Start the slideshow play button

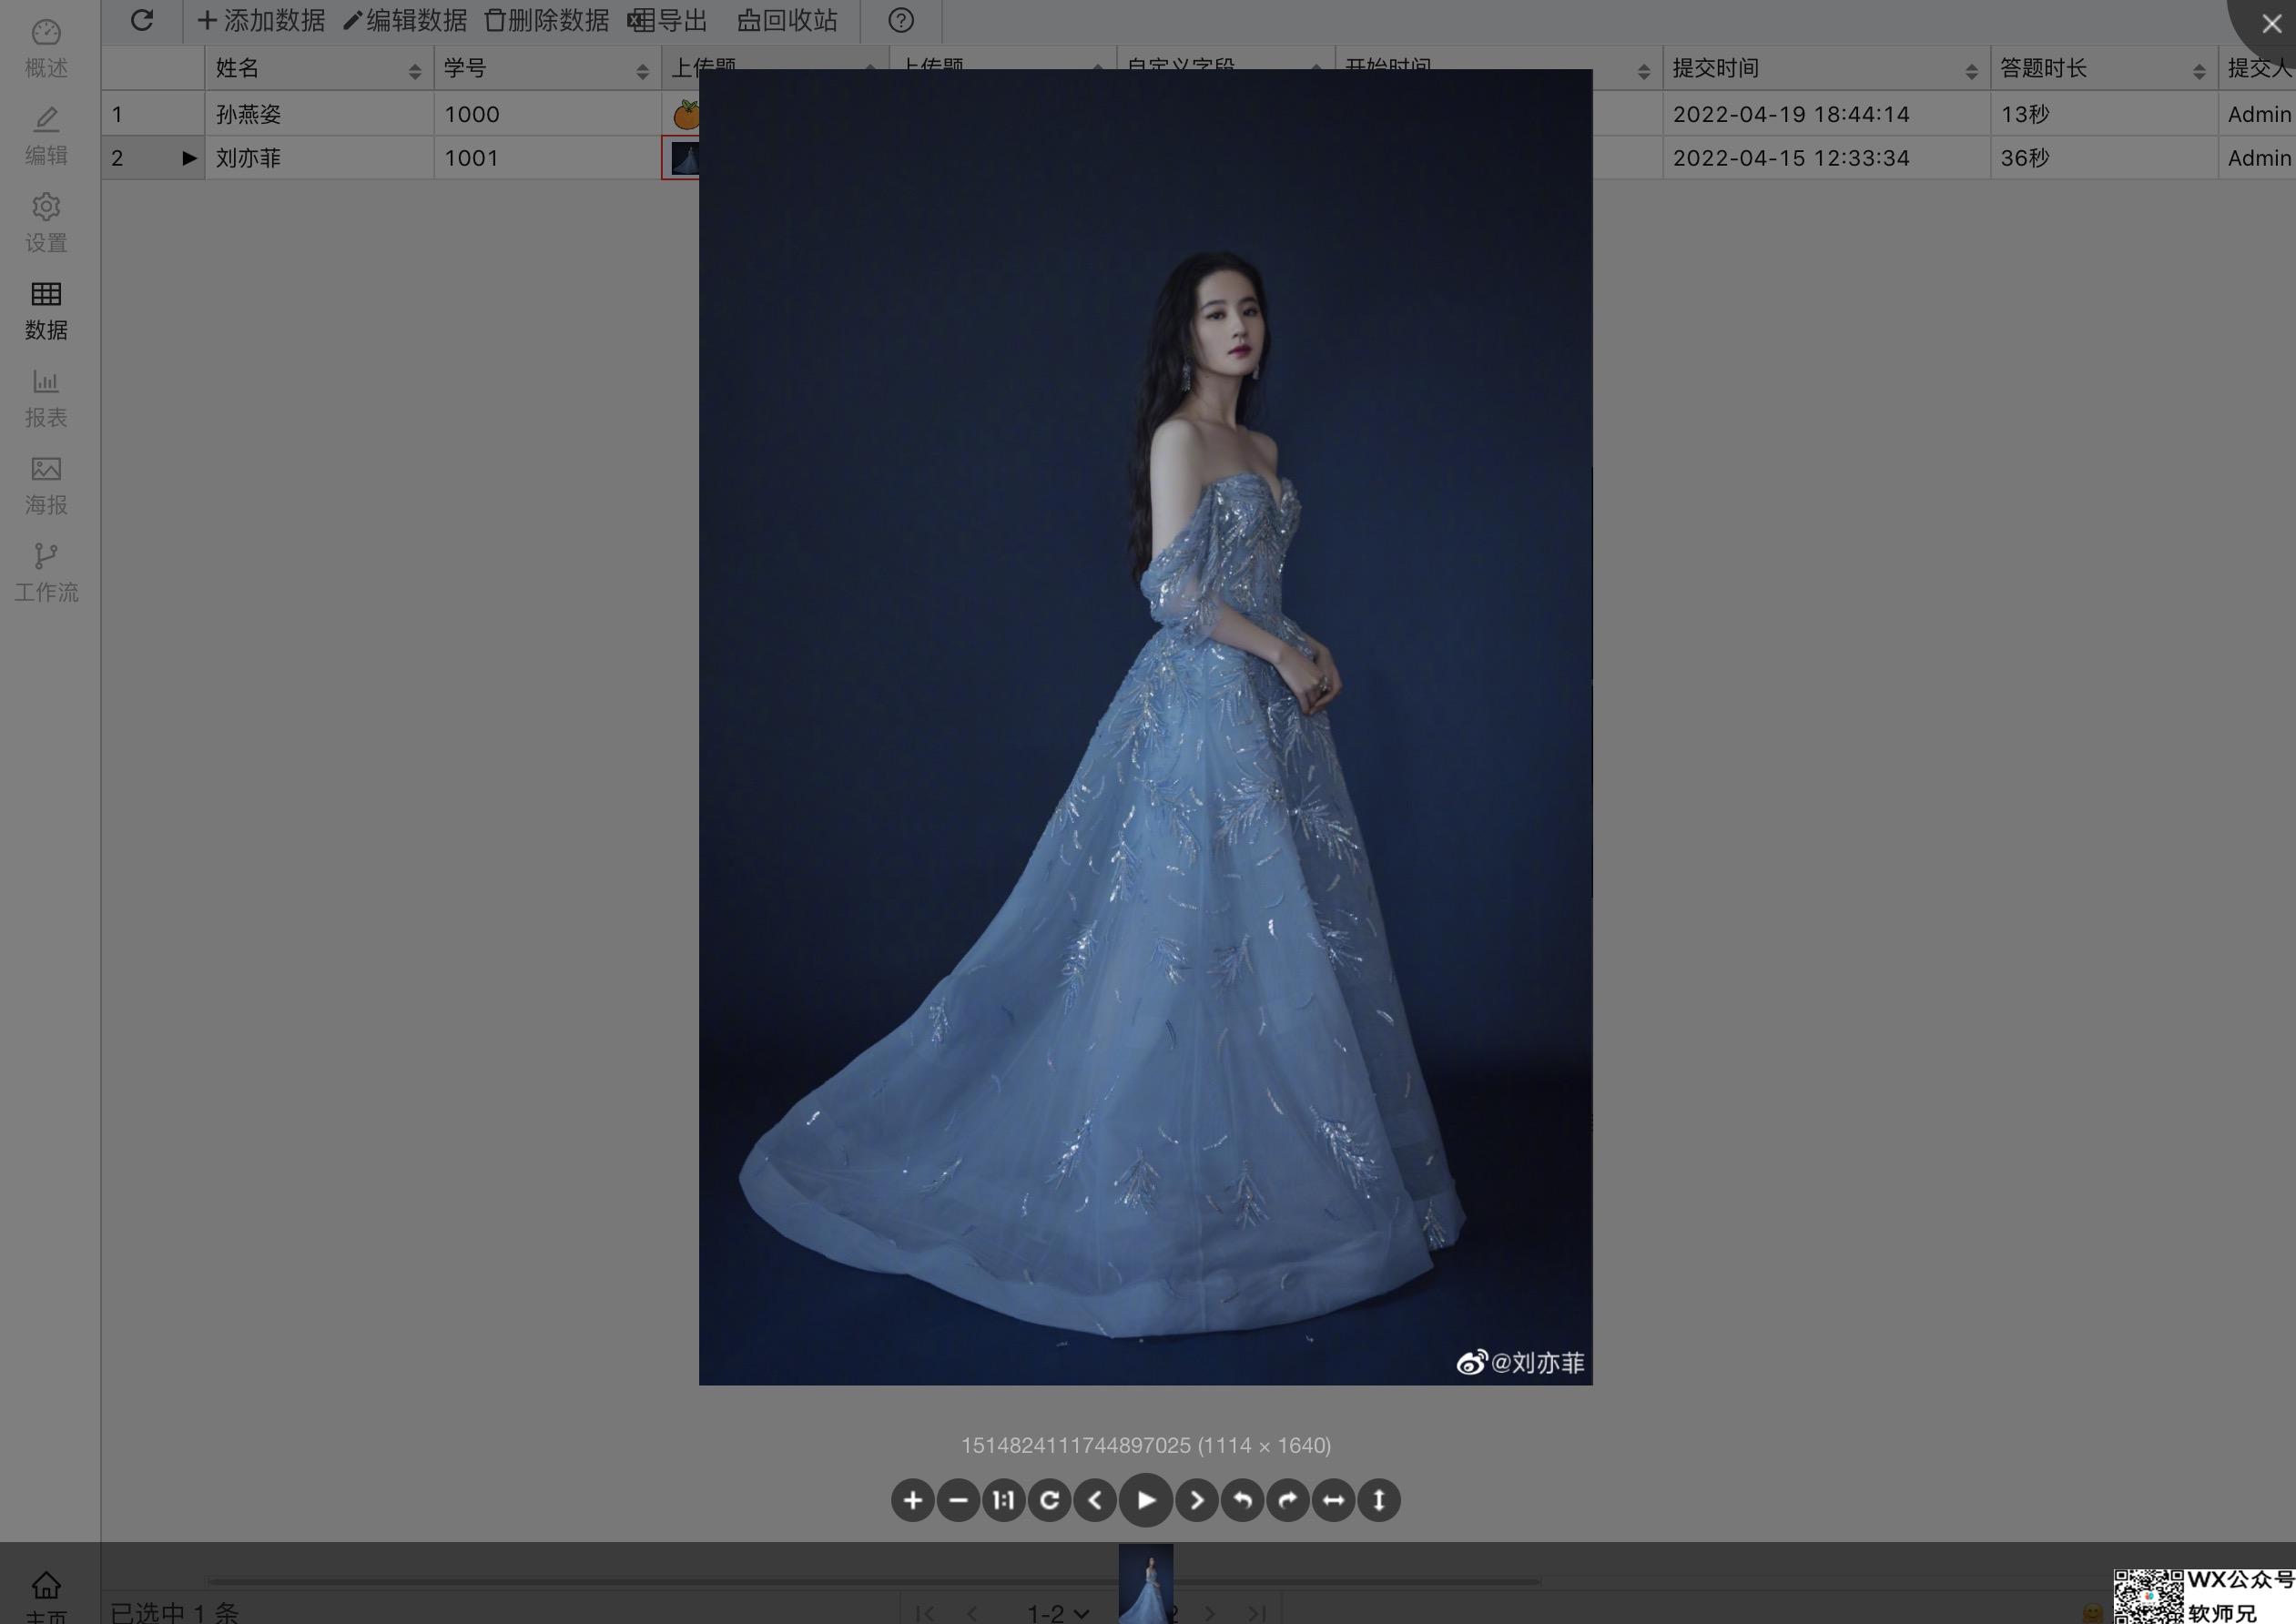[x=1146, y=1500]
